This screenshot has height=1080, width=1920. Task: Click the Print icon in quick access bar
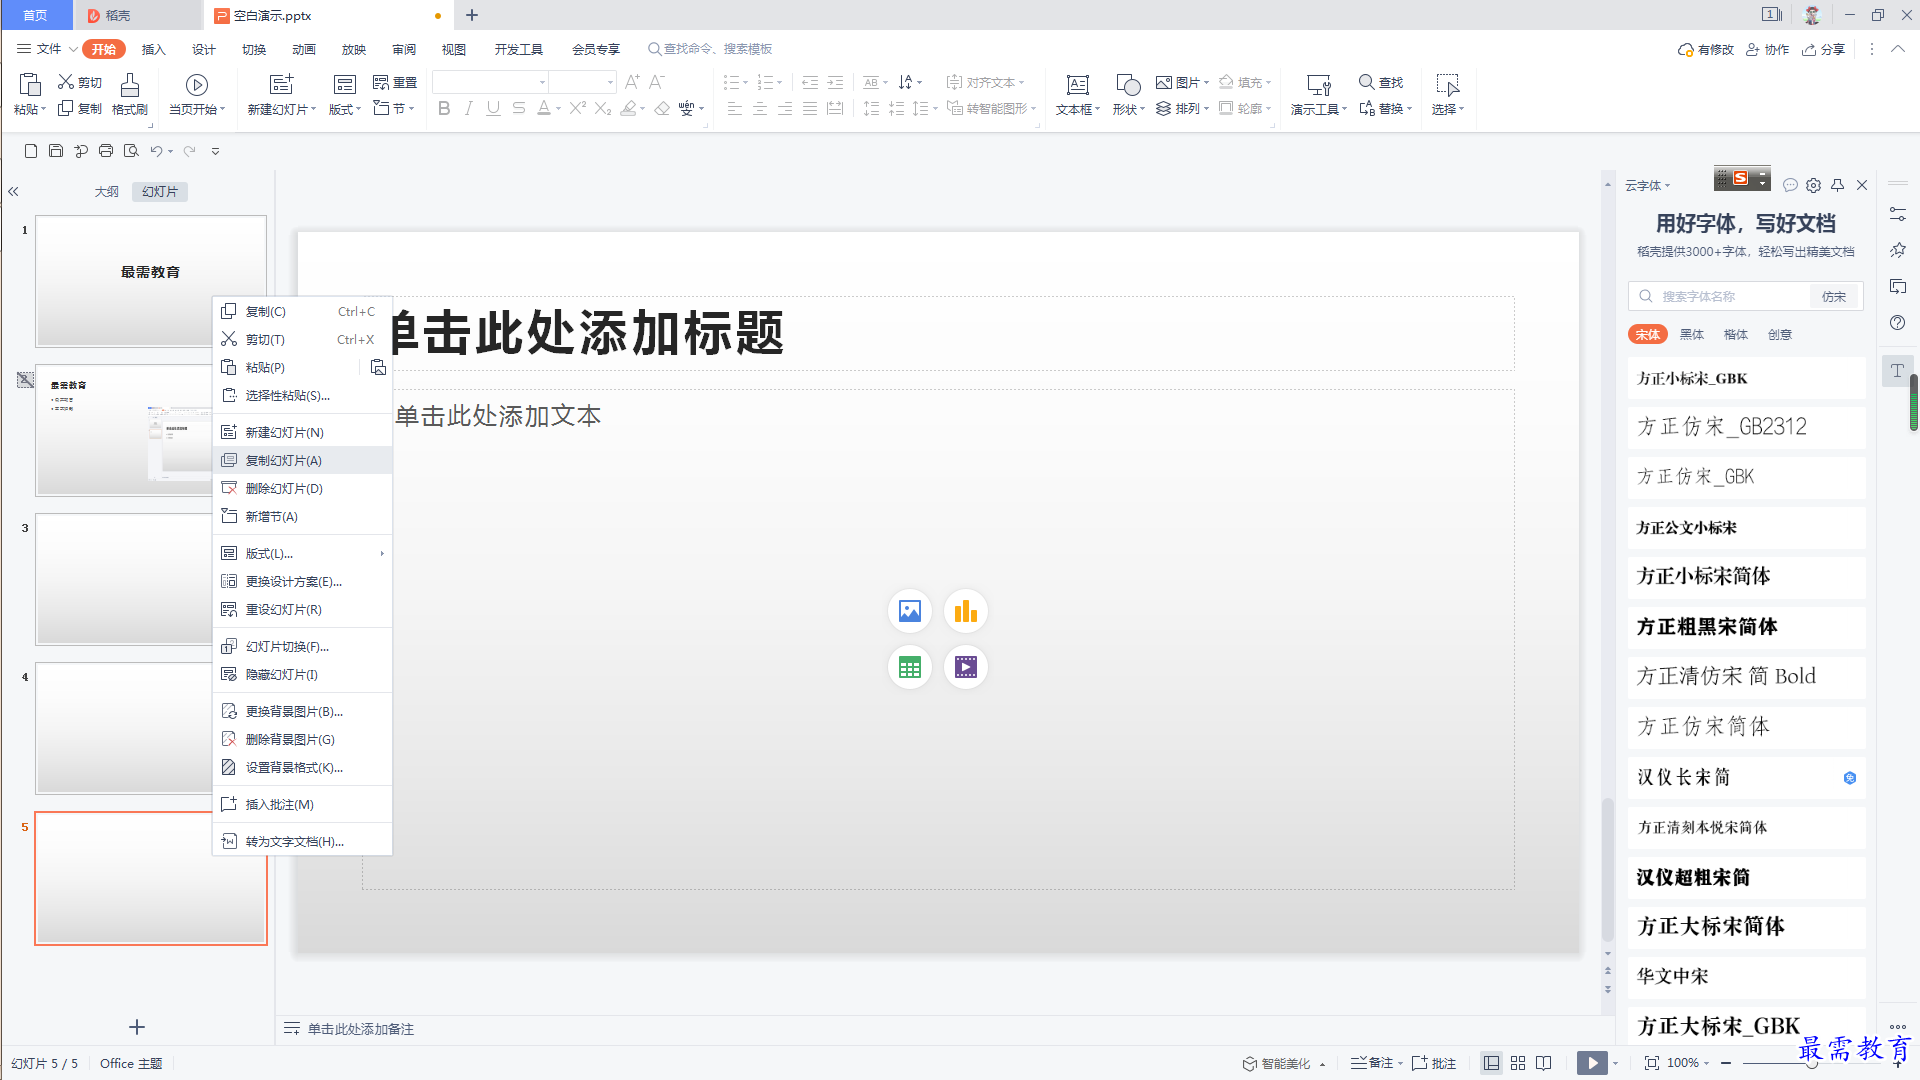106,151
